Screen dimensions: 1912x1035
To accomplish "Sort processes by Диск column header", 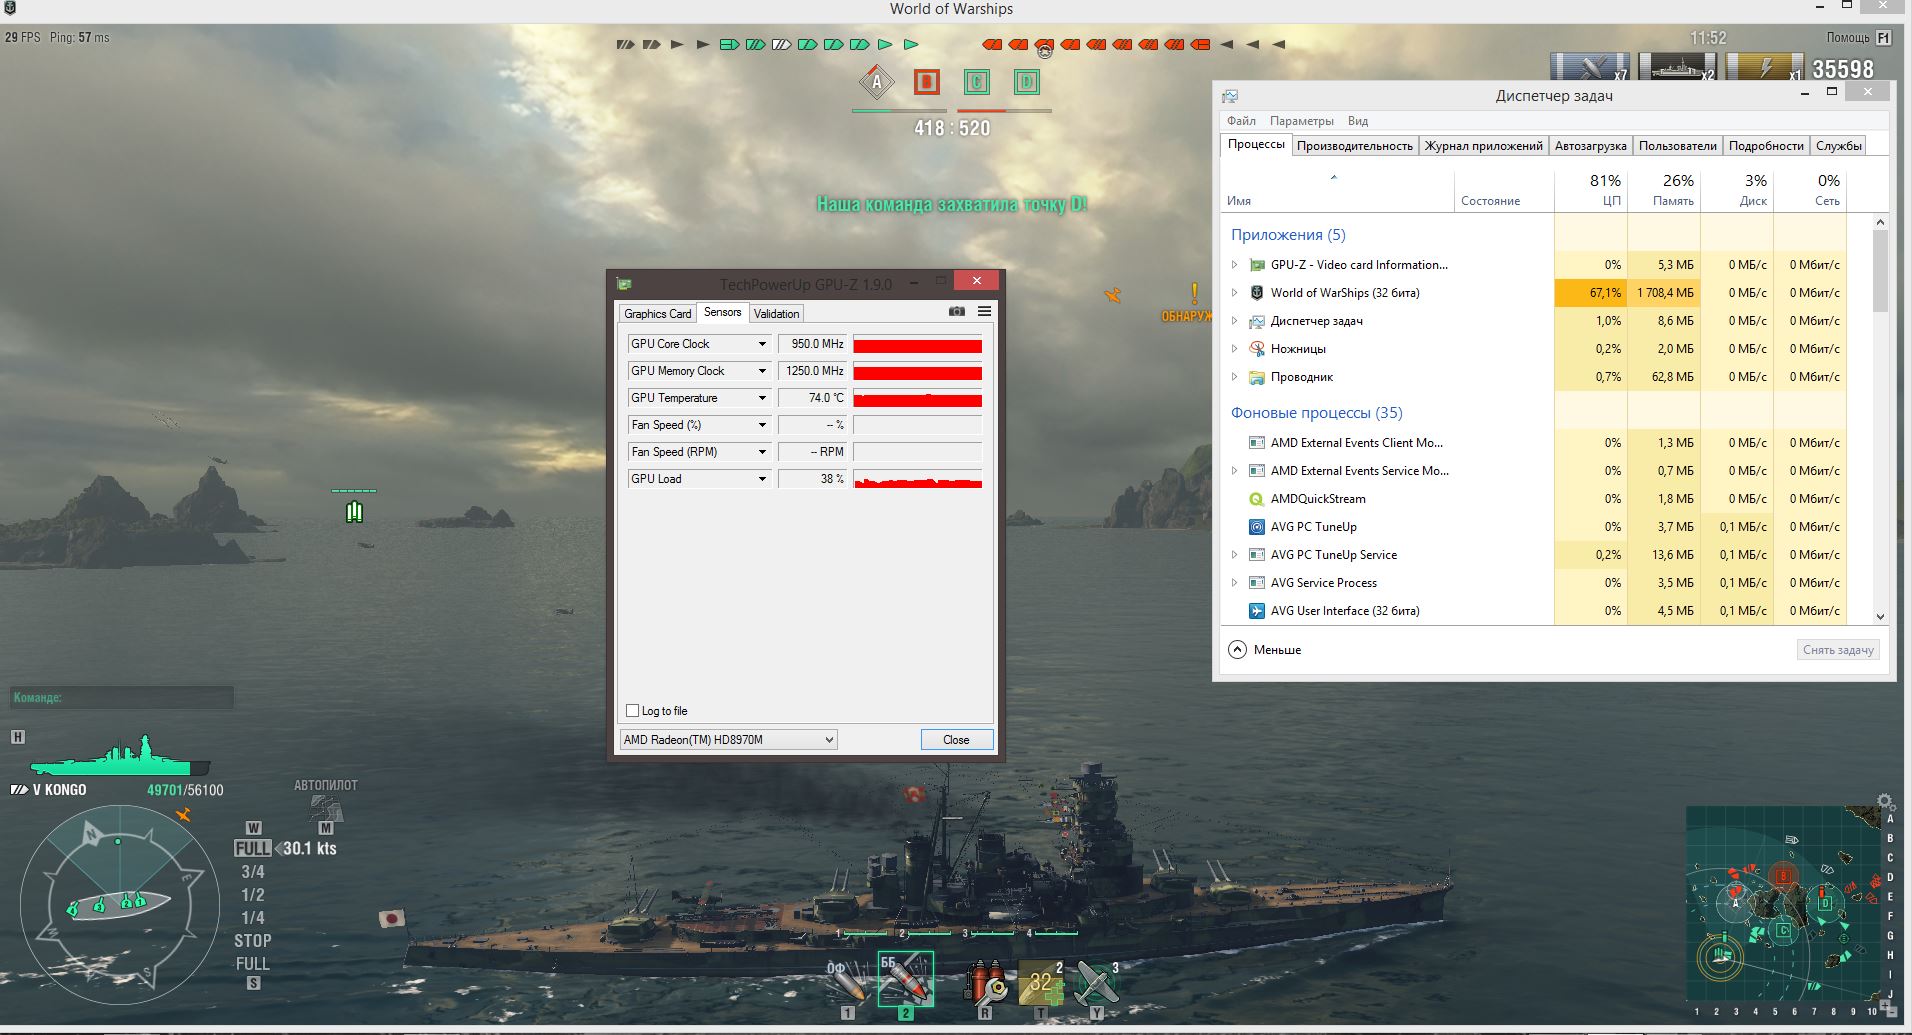I will 1737,190.
